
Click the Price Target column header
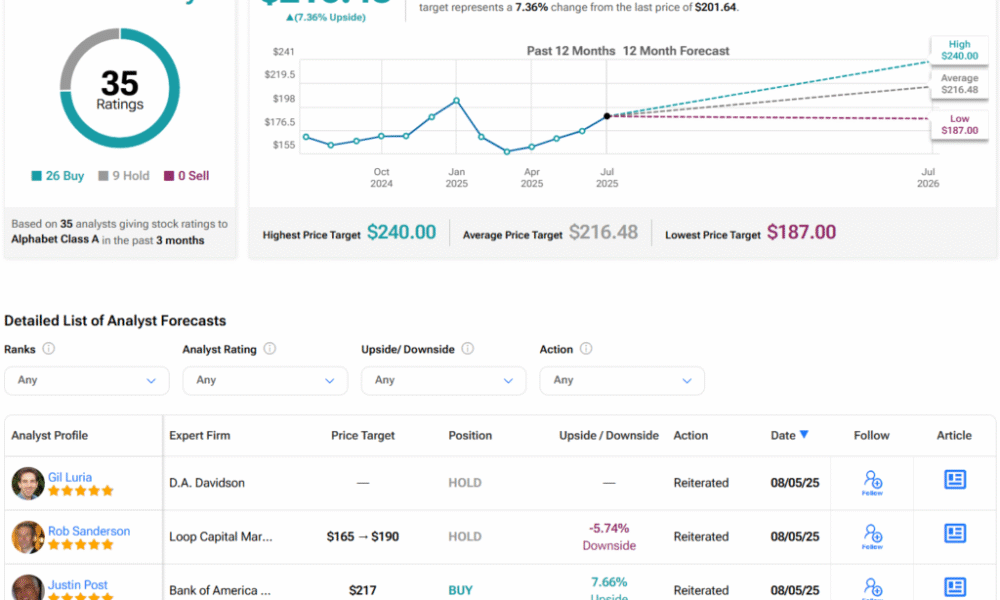point(363,435)
